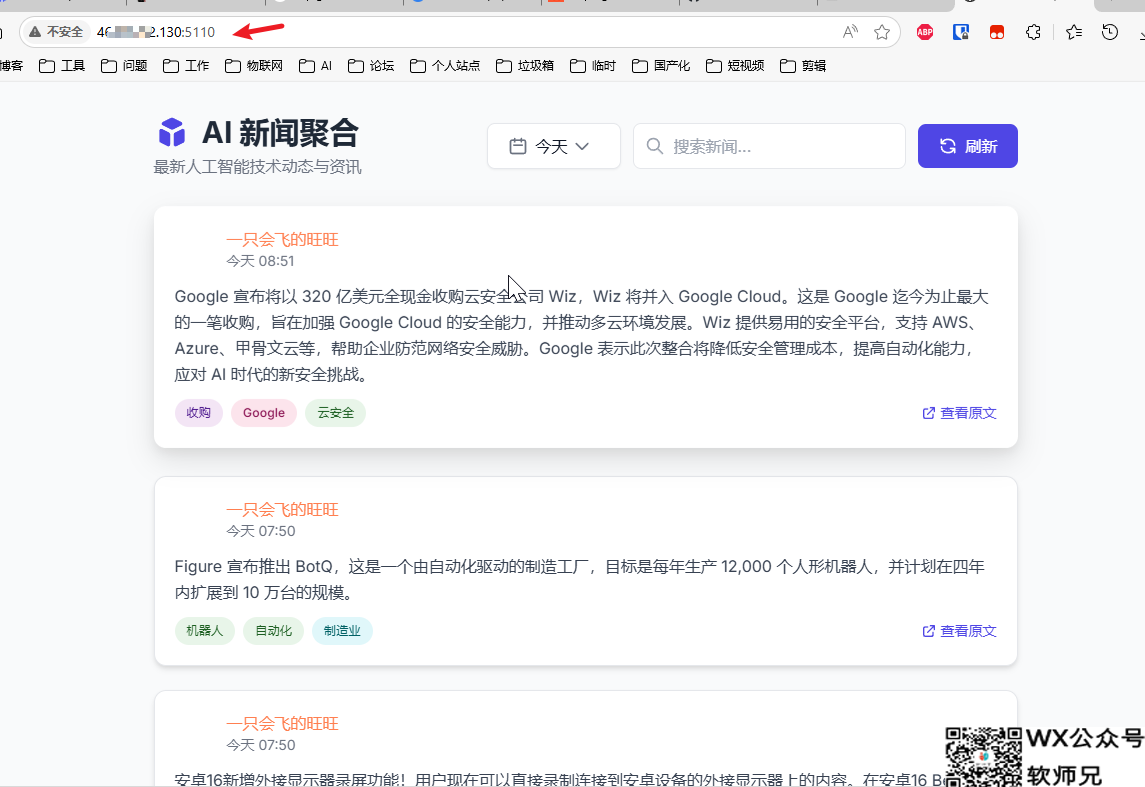Open the 个人站点 bookmark folder

point(445,66)
